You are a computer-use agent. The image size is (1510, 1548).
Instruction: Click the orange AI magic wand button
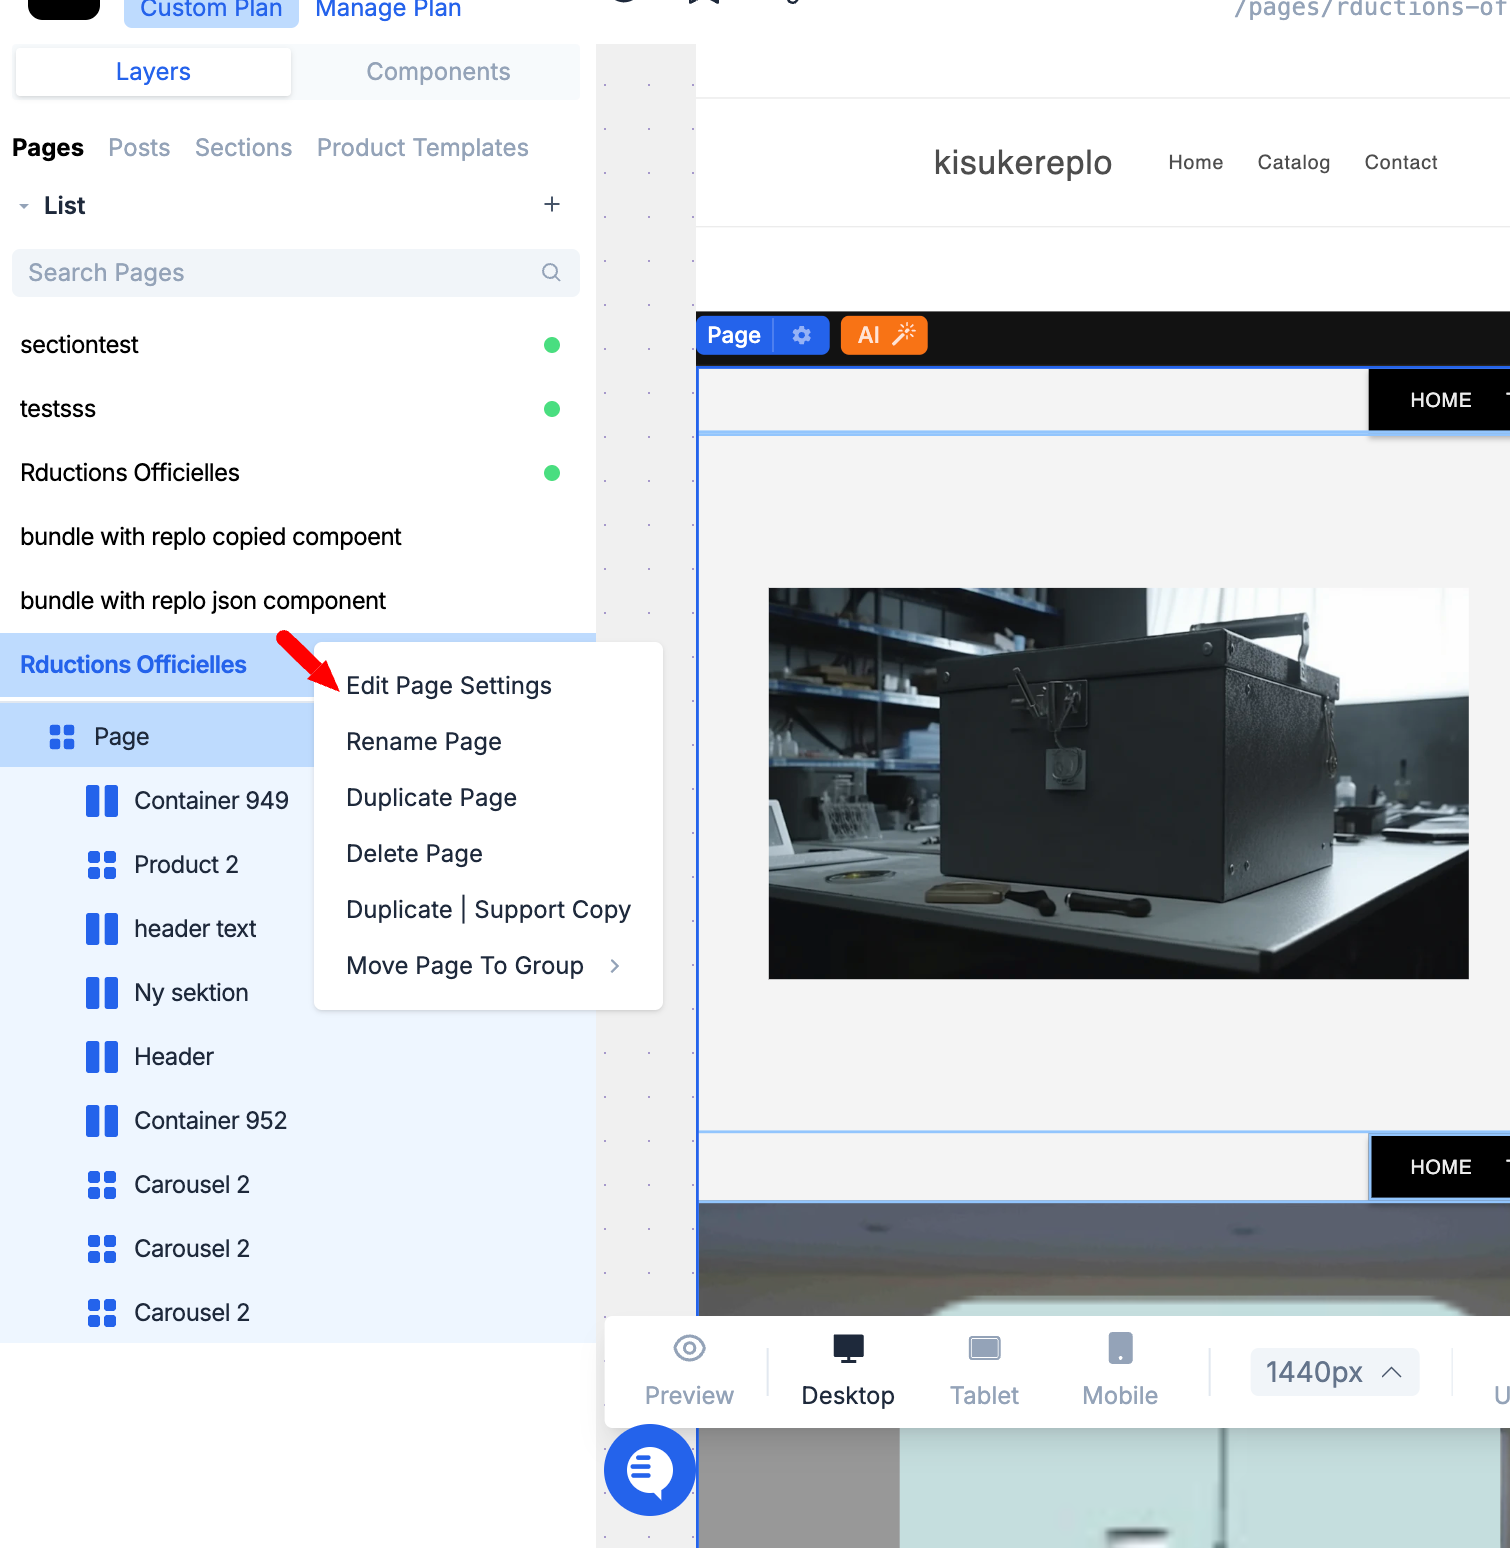coord(884,336)
